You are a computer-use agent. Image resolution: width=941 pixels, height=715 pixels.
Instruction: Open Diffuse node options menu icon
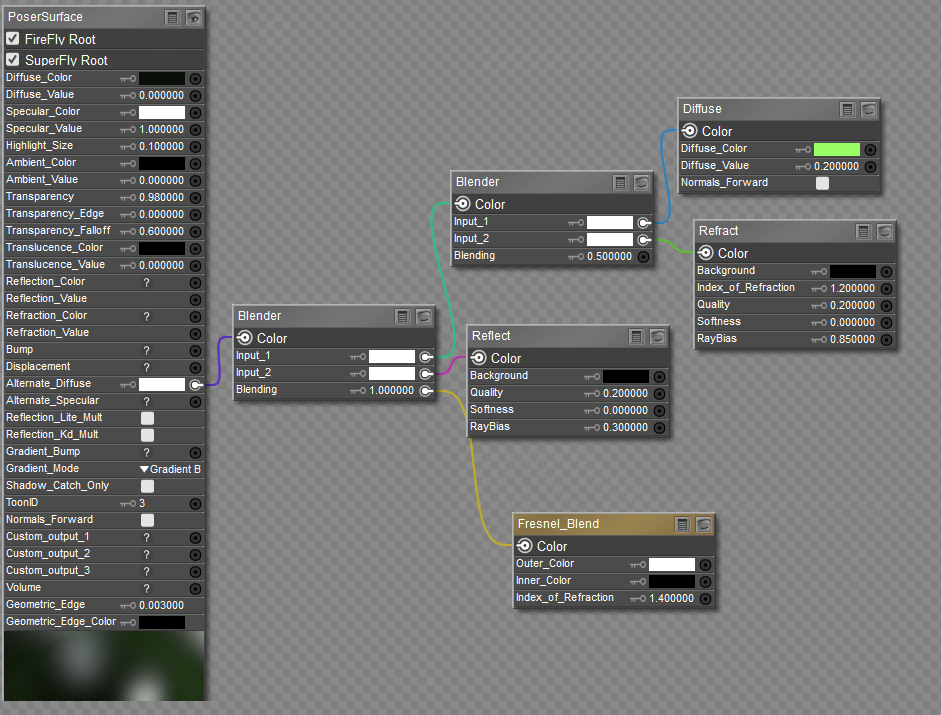847,110
